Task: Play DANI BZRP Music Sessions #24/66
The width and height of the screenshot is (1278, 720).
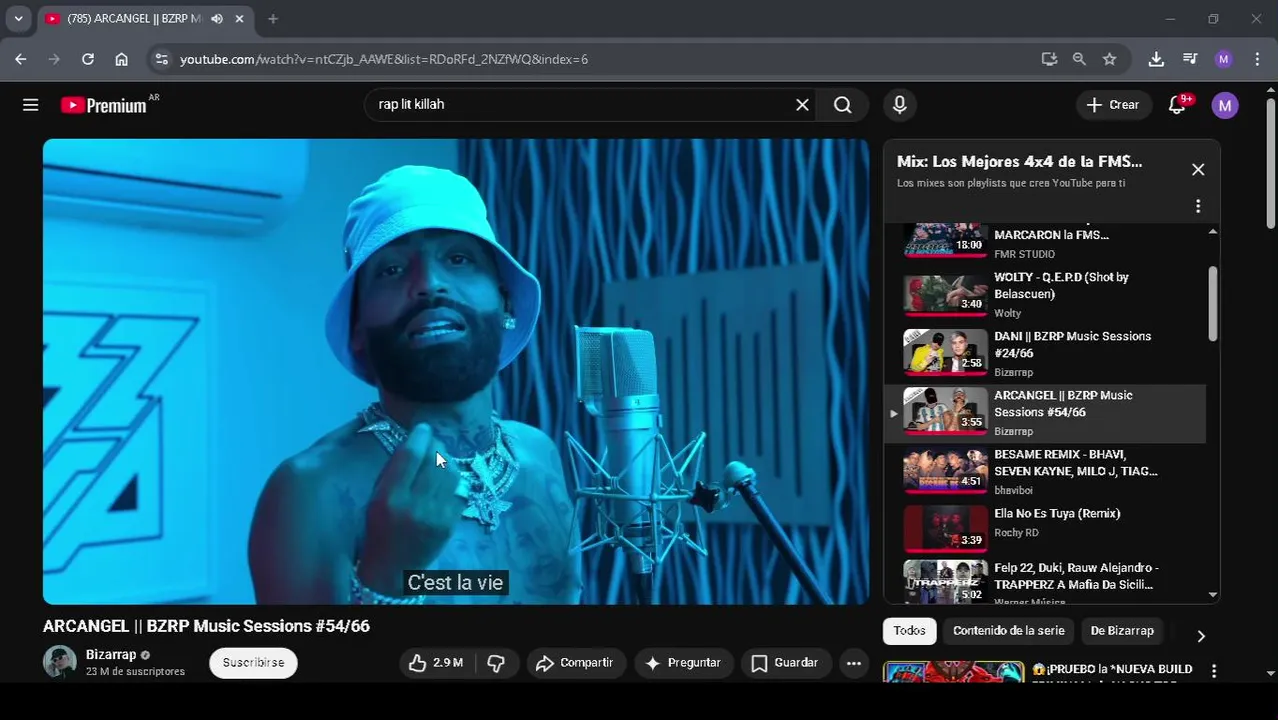Action: [1045, 354]
